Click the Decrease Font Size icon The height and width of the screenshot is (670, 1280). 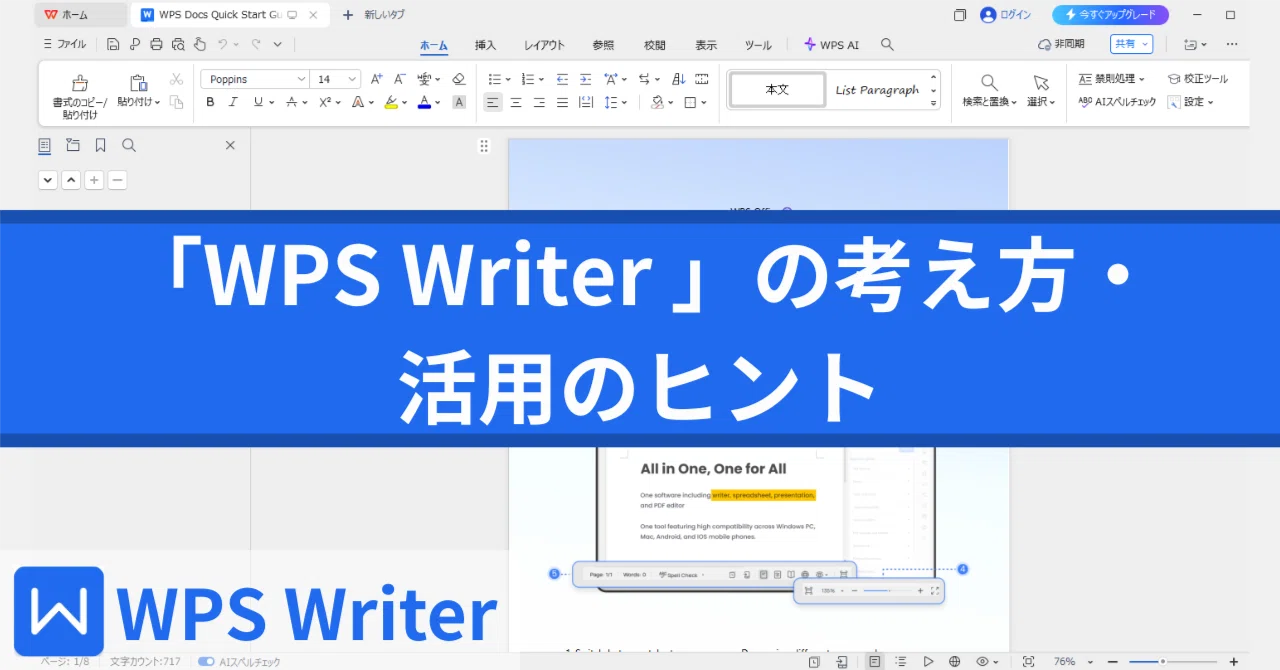tap(399, 79)
